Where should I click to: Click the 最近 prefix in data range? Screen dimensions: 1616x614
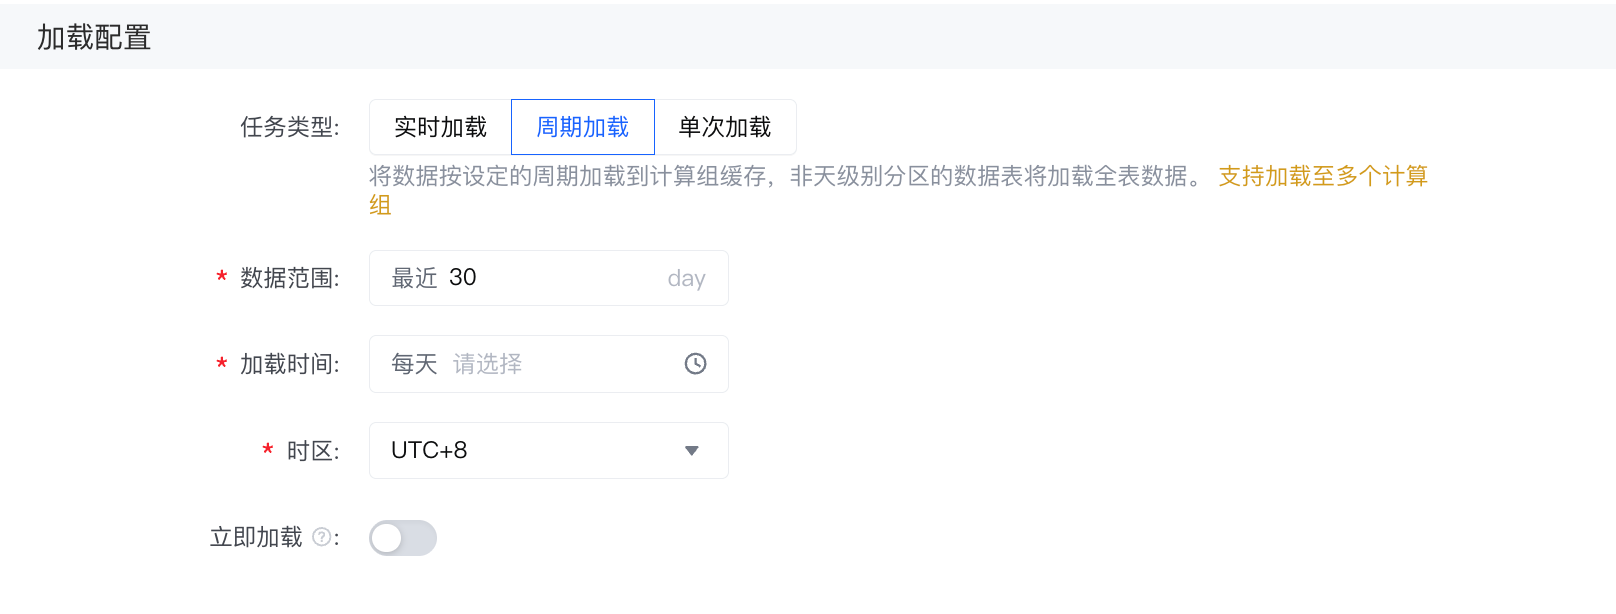(x=414, y=278)
